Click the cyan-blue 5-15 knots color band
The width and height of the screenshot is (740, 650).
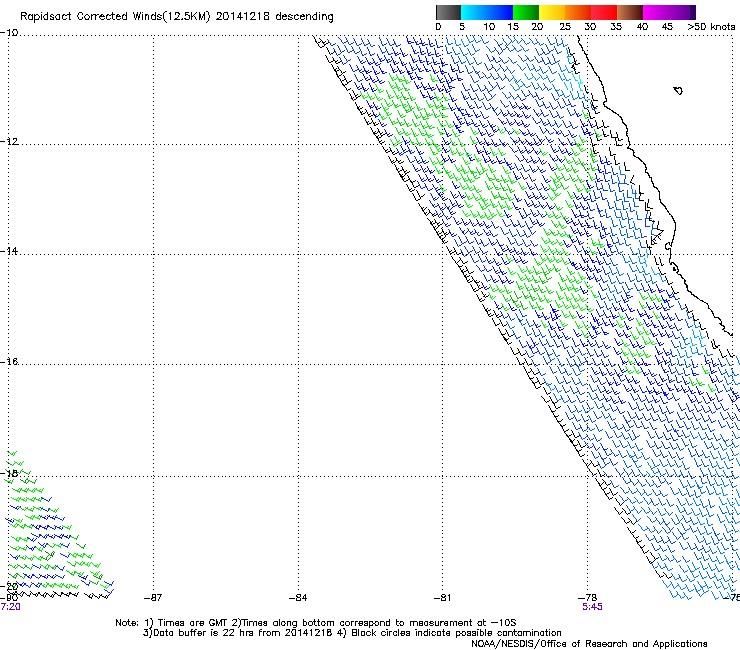point(487,12)
